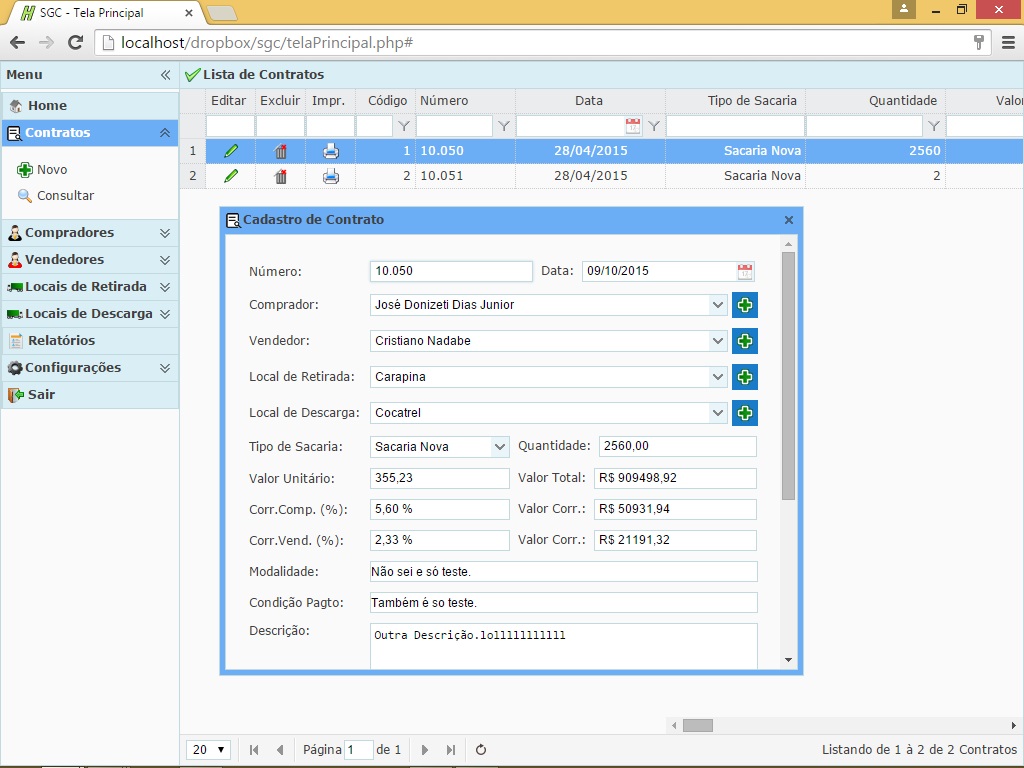Image resolution: width=1024 pixels, height=768 pixels.
Task: Delete contract 10.050 with the trash icon
Action: 281,152
